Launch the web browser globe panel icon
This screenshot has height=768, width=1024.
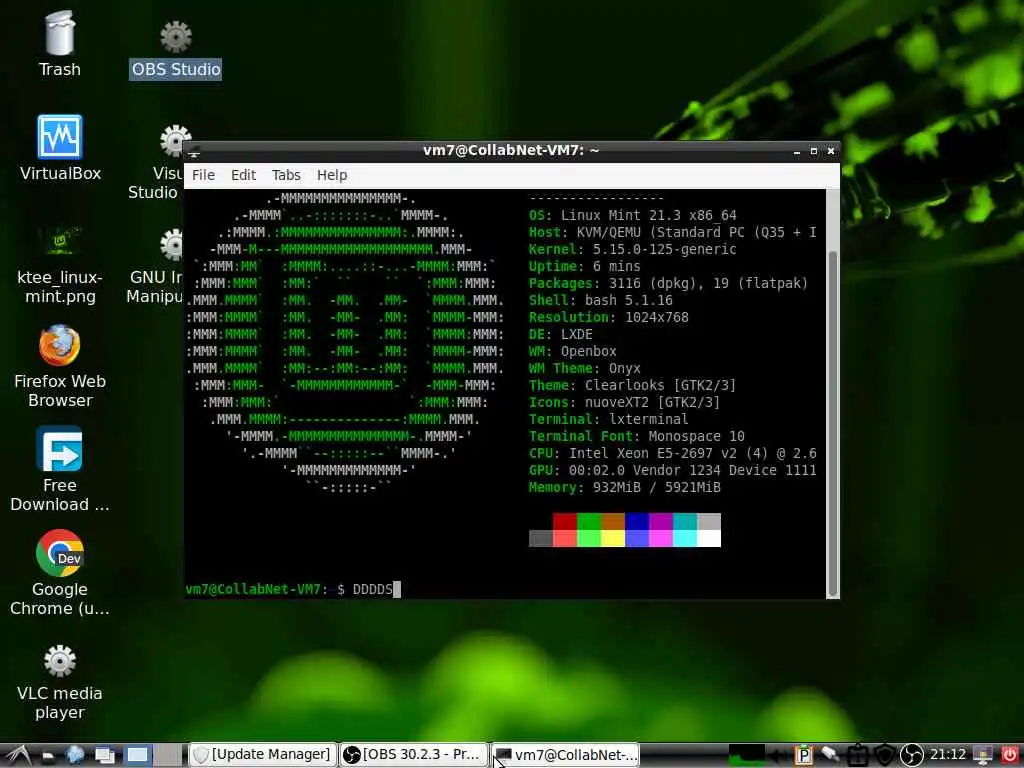(75, 755)
